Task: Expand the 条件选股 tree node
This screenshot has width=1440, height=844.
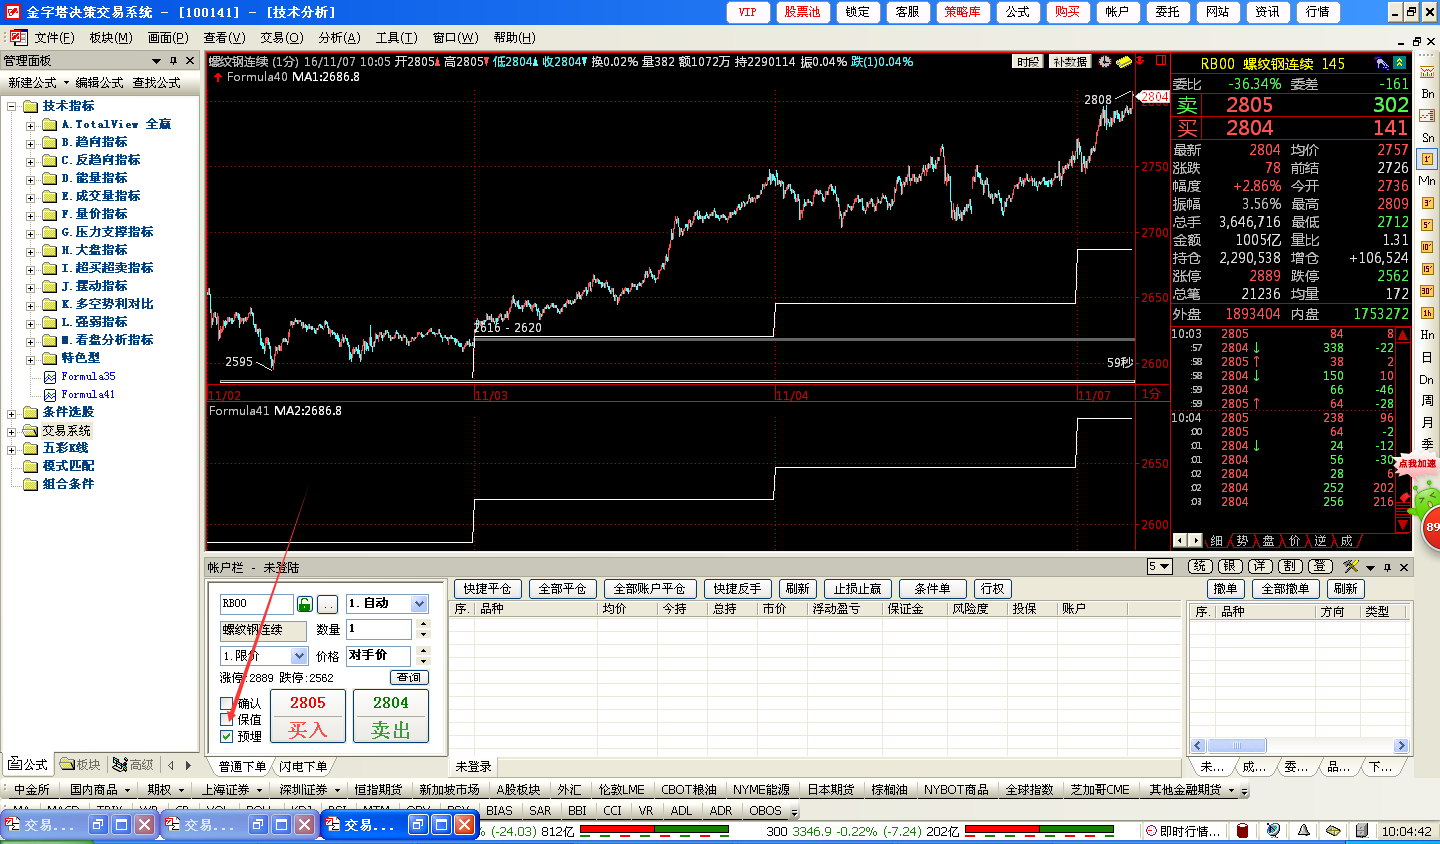Action: [12, 413]
